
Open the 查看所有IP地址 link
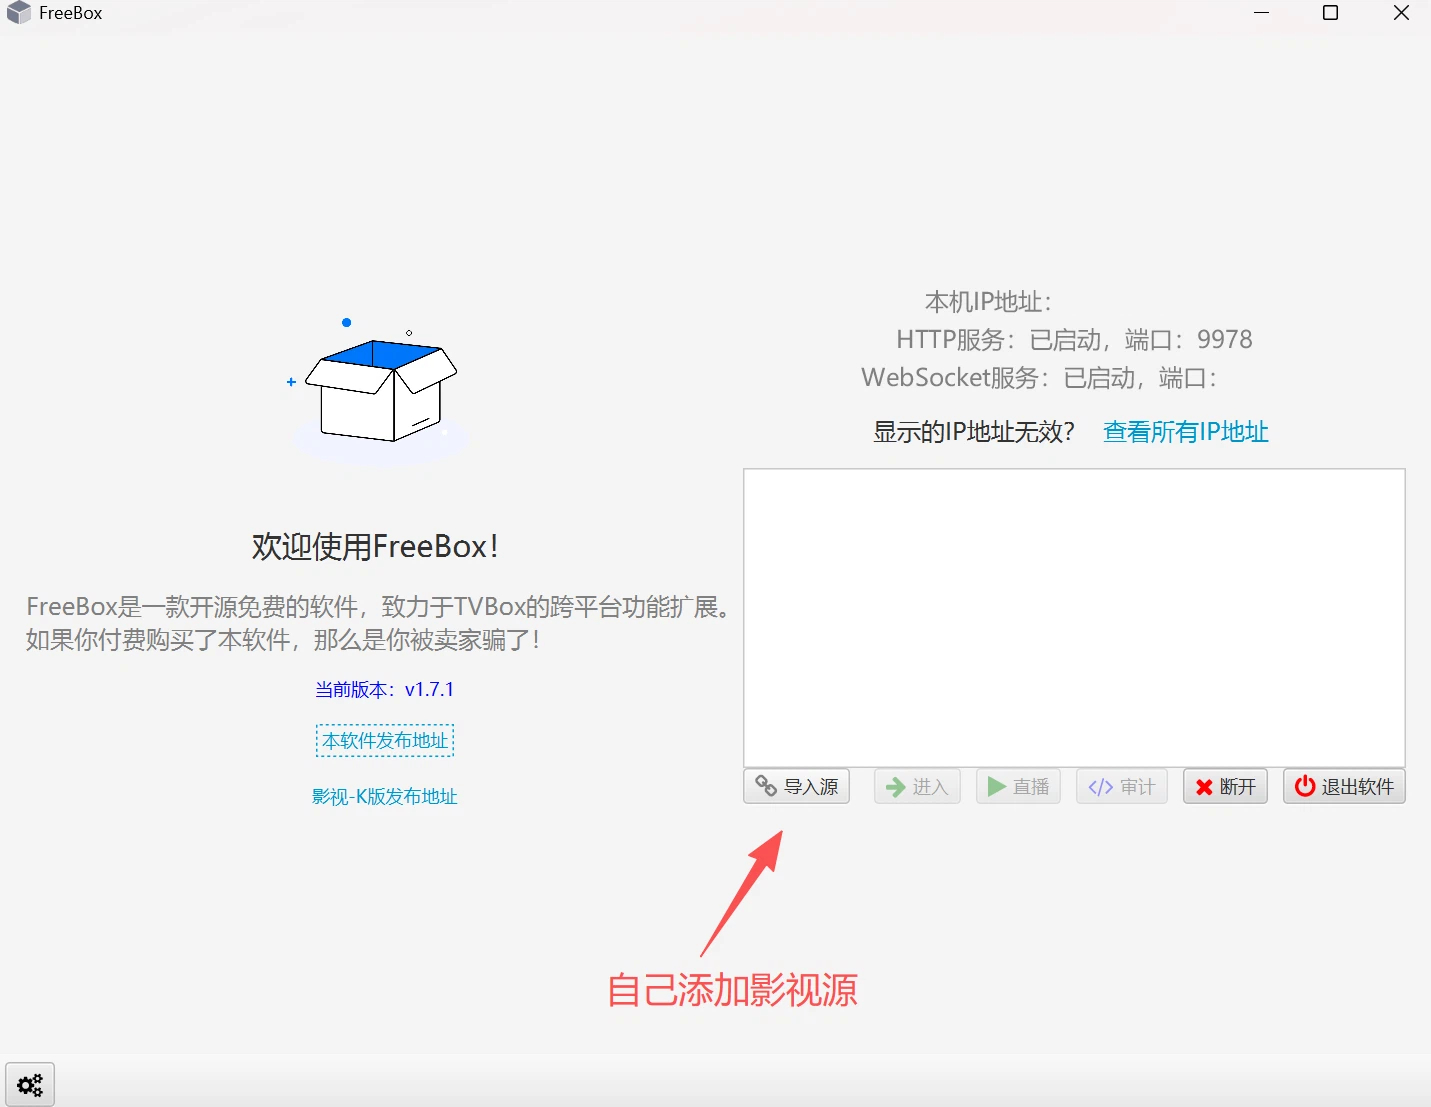tap(1186, 432)
